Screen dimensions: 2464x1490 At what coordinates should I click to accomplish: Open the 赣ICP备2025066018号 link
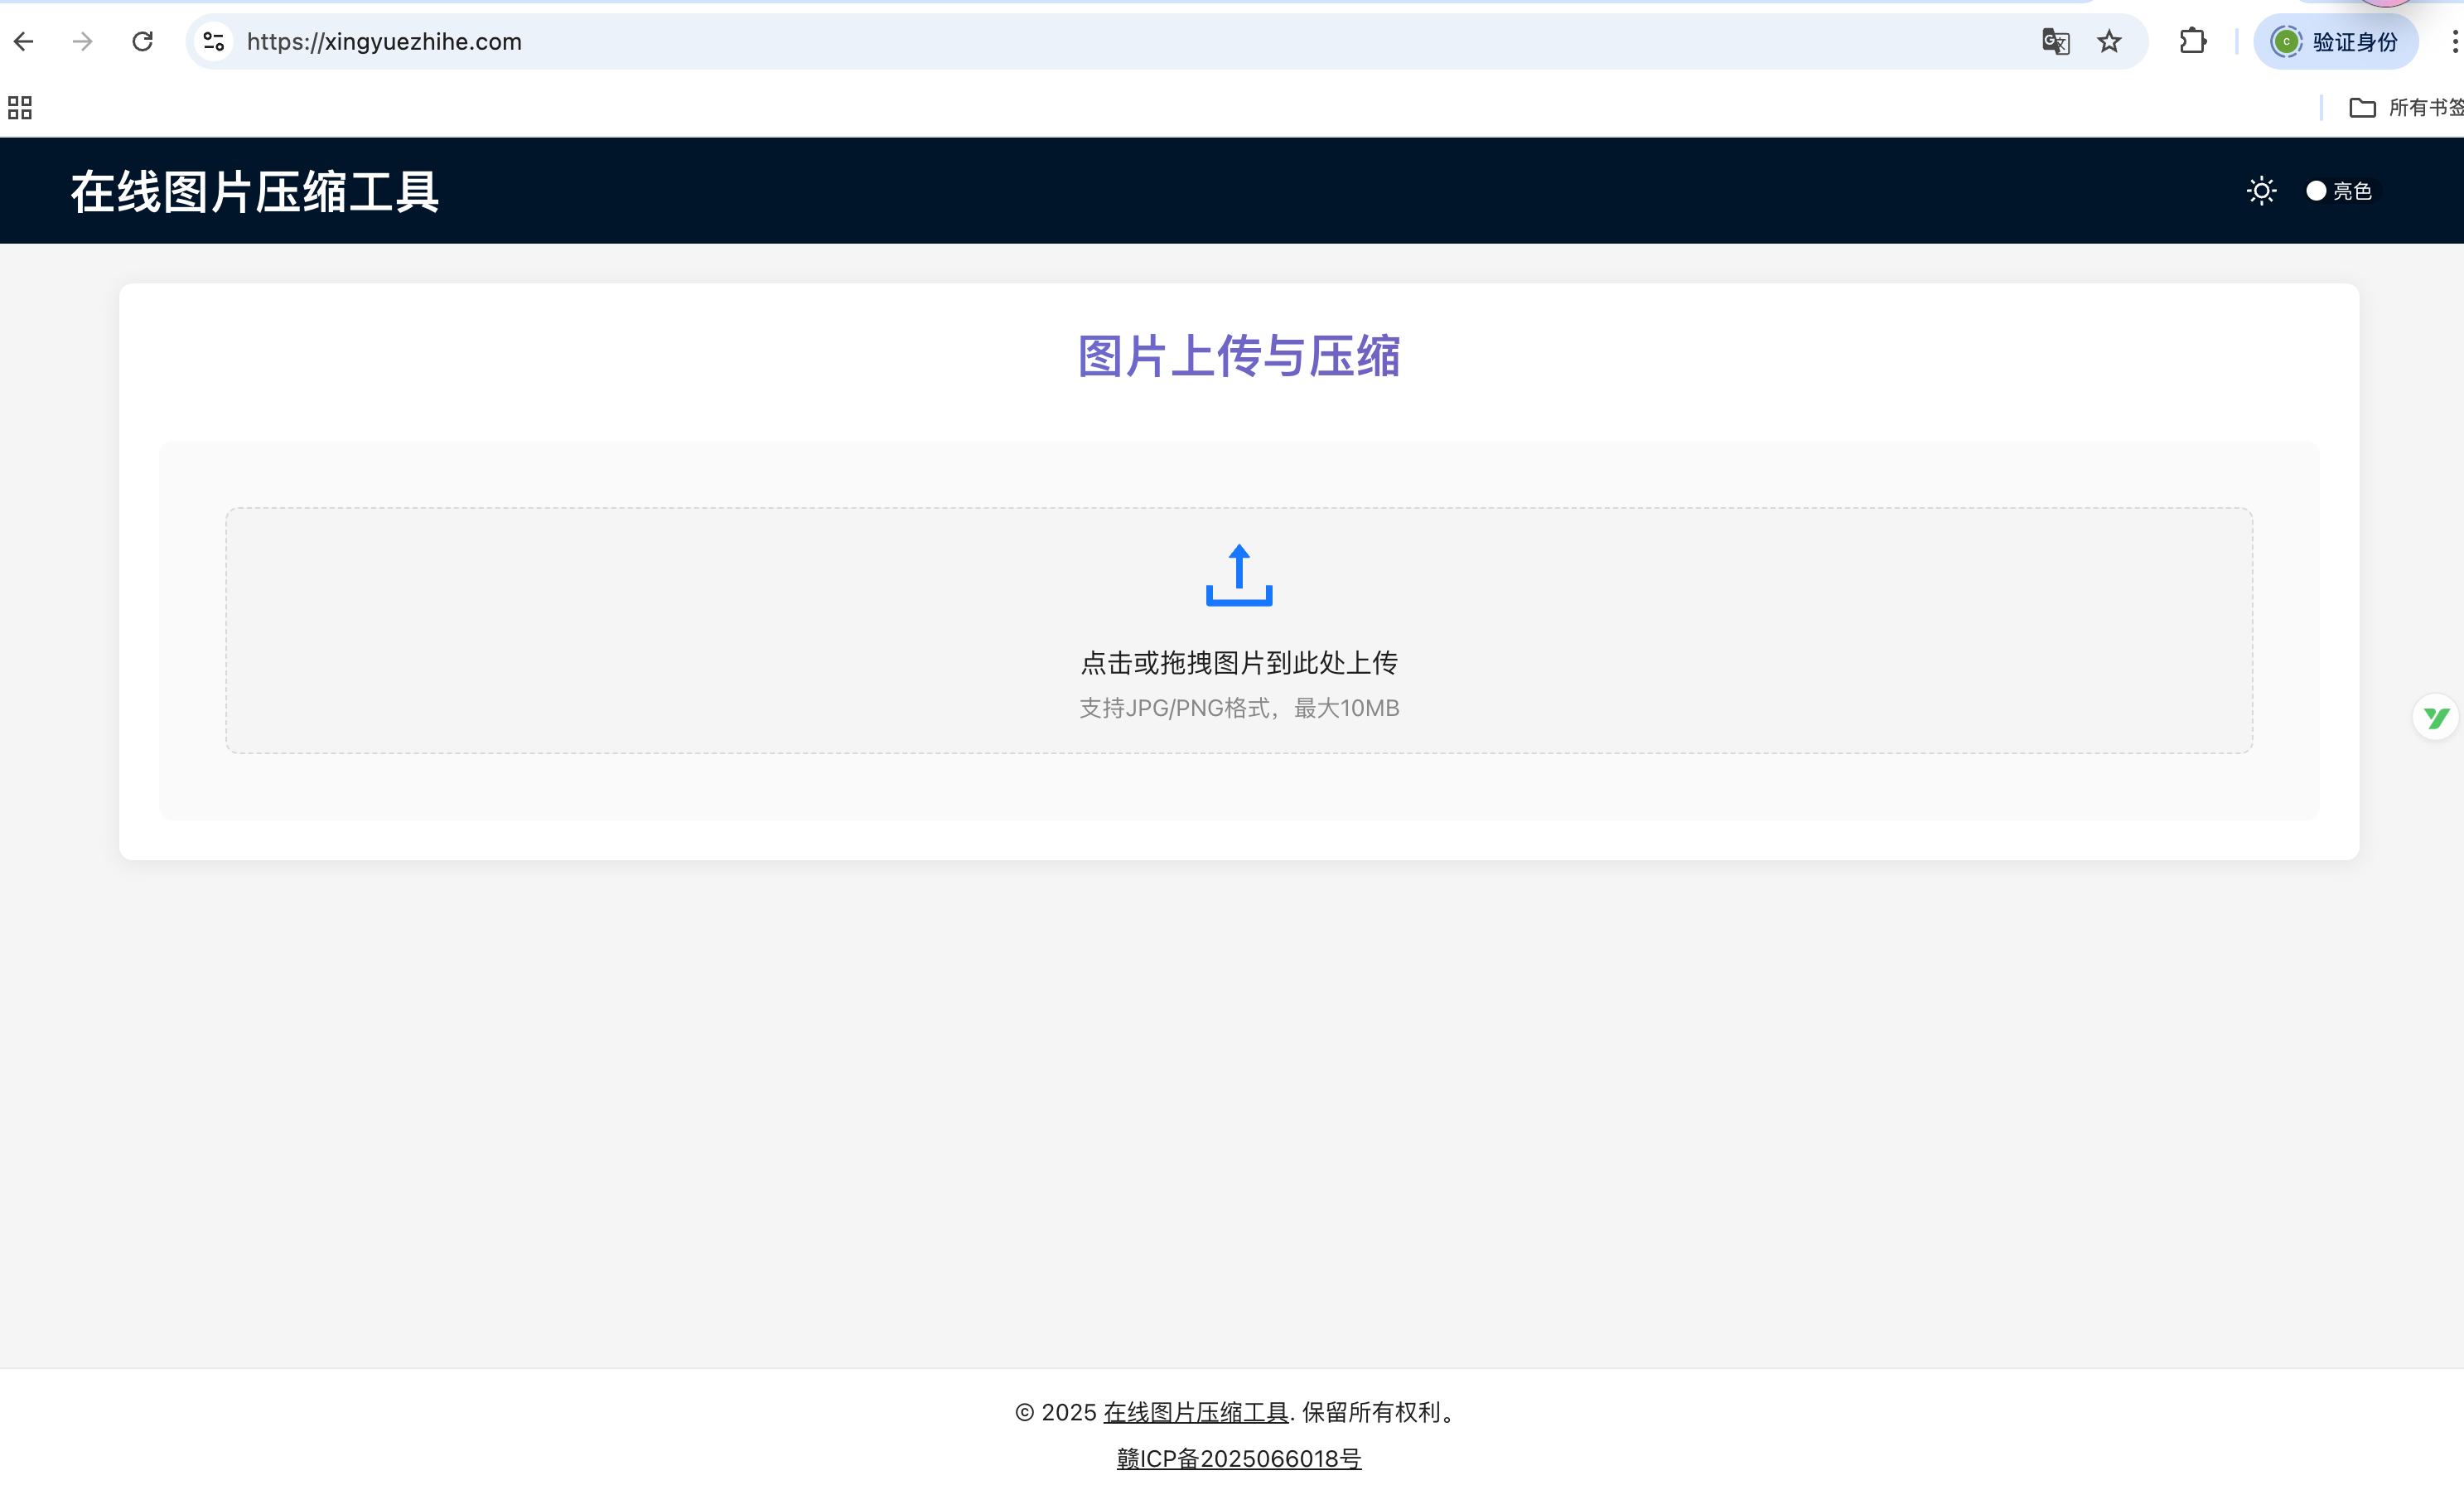[x=1238, y=1458]
